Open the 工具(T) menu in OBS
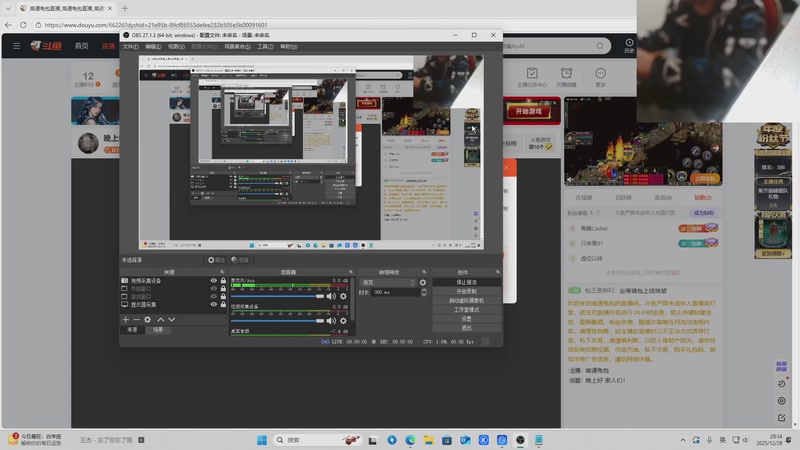The height and width of the screenshot is (450, 800). click(265, 46)
